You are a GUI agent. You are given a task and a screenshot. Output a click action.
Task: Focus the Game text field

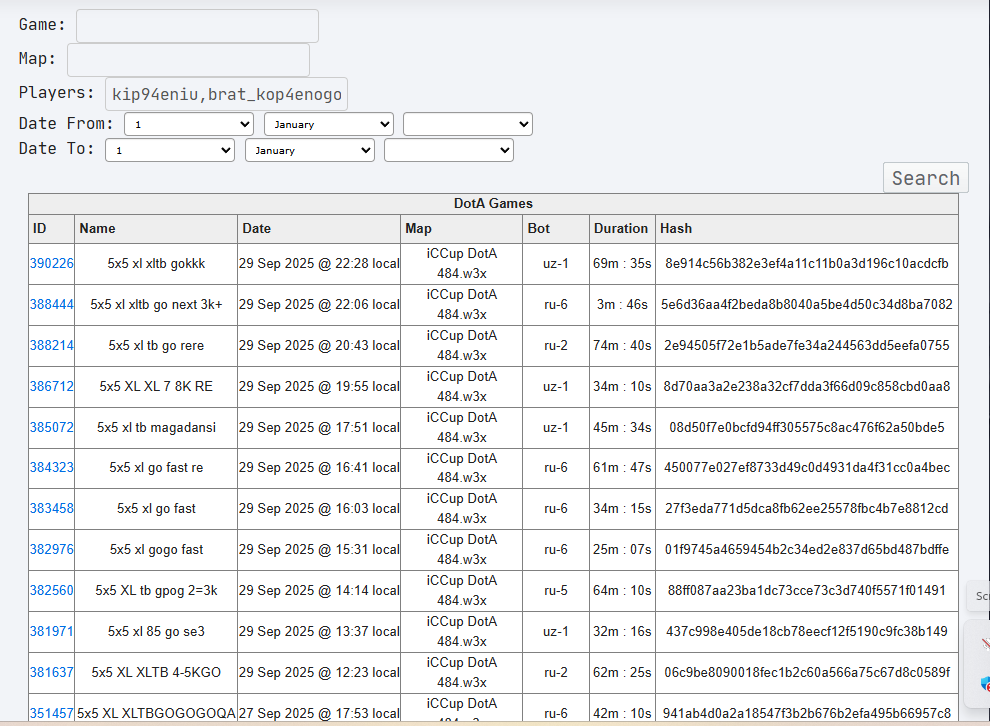[197, 26]
